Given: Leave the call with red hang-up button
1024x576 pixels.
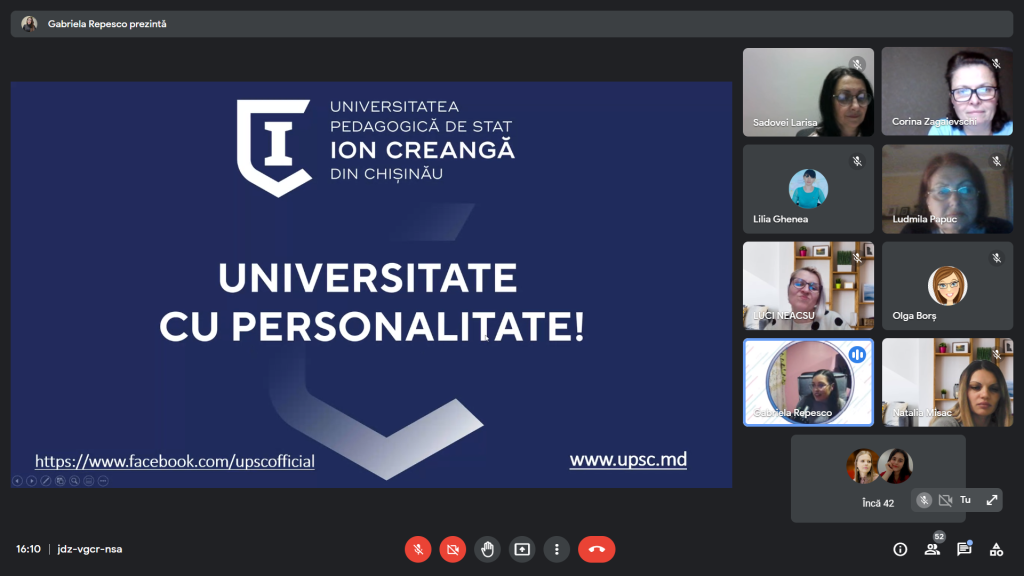Looking at the screenshot, I should click(x=596, y=549).
